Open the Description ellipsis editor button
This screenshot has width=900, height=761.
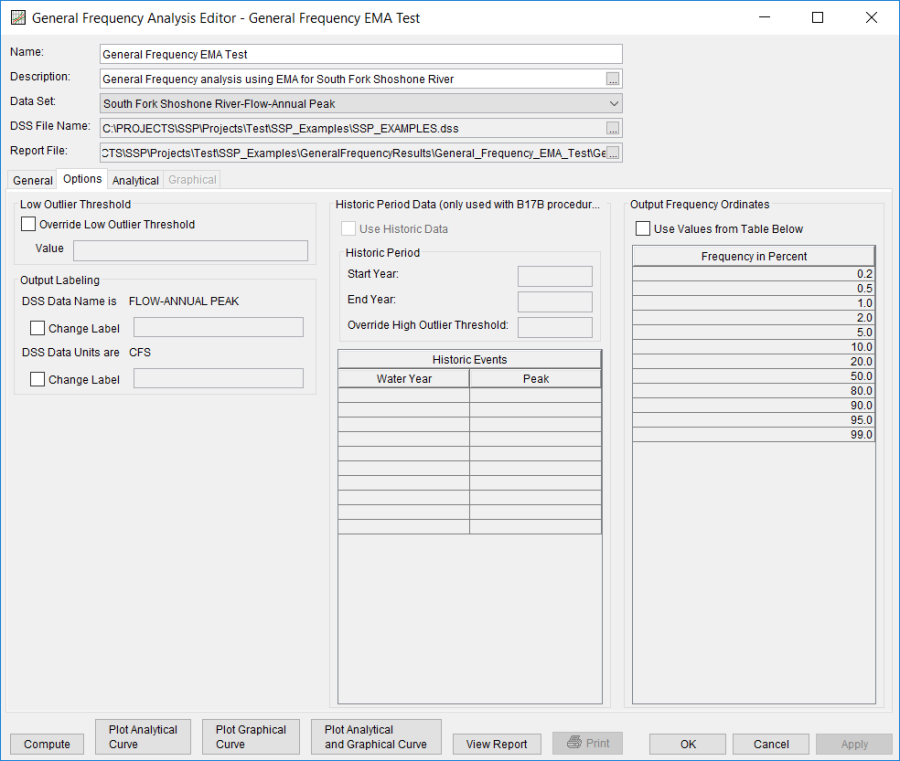613,79
